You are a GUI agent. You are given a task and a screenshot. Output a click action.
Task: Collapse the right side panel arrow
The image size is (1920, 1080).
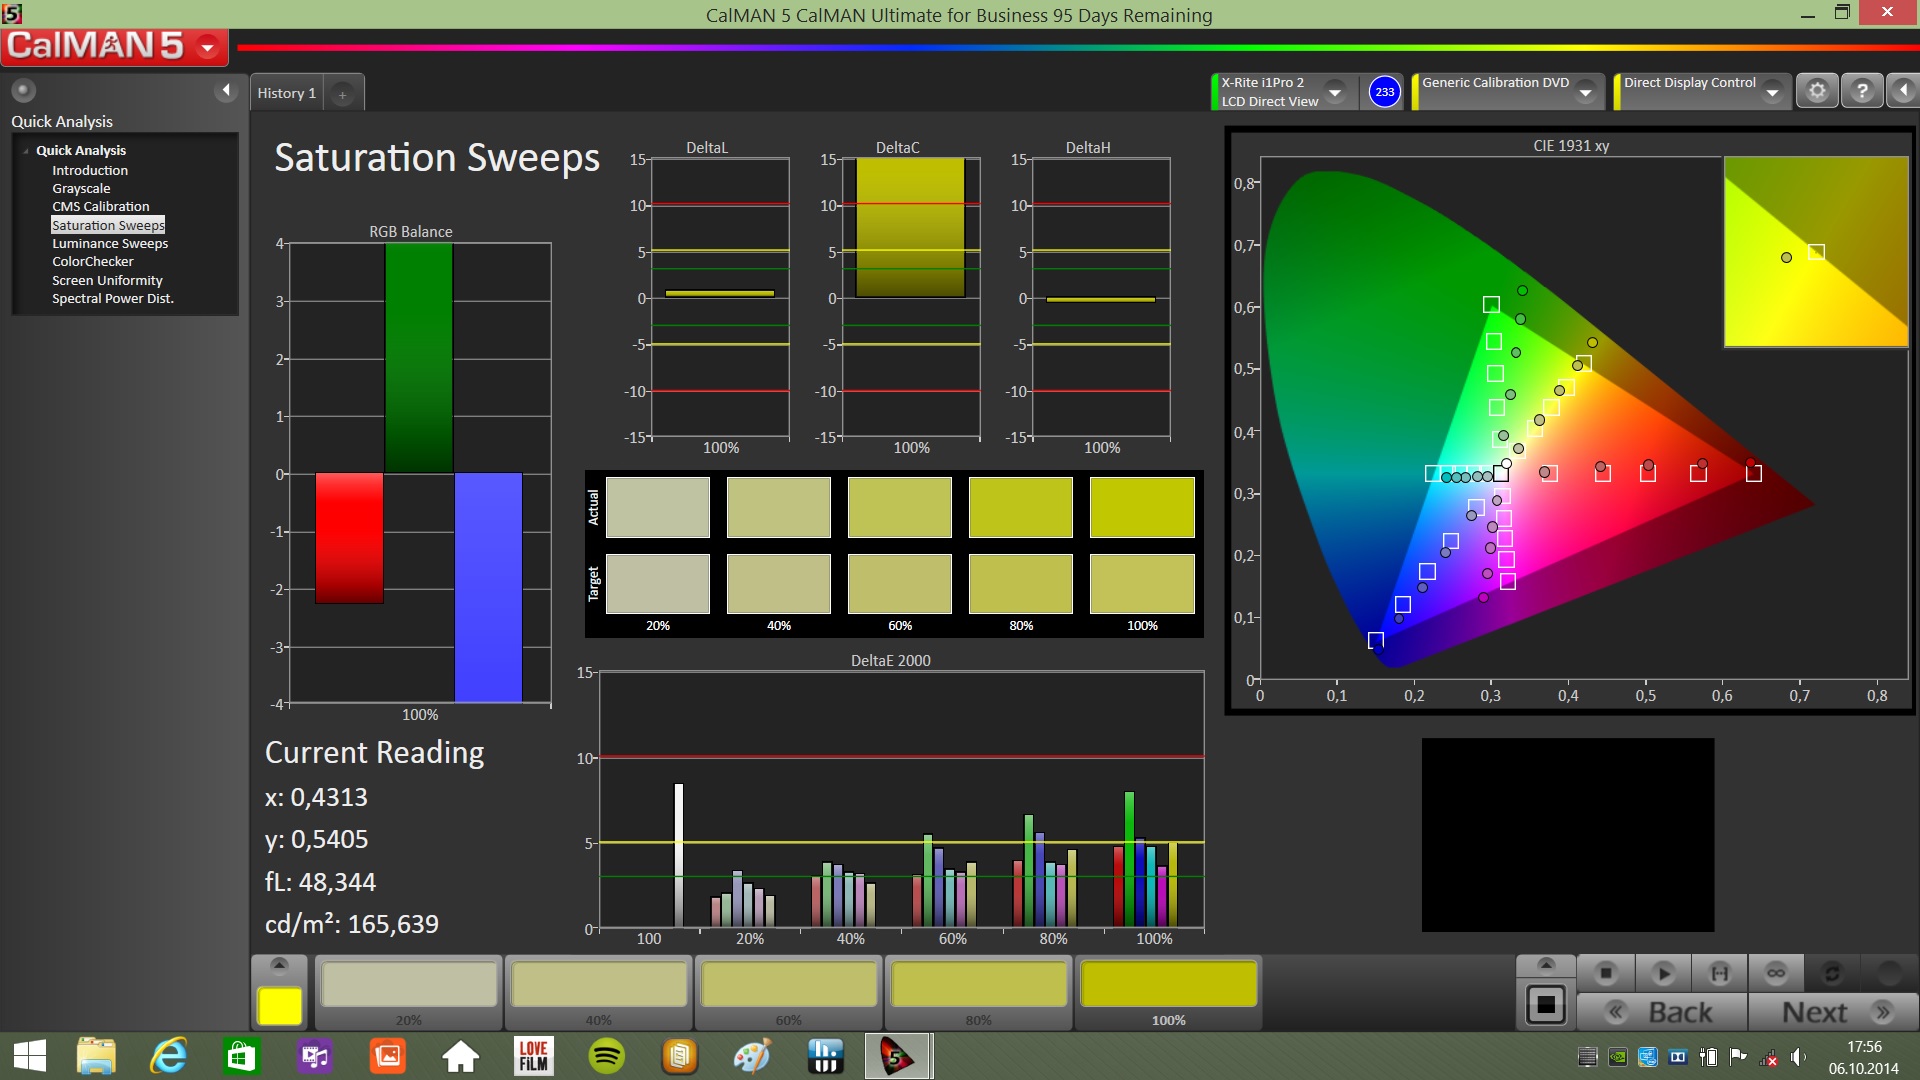pos(1903,91)
